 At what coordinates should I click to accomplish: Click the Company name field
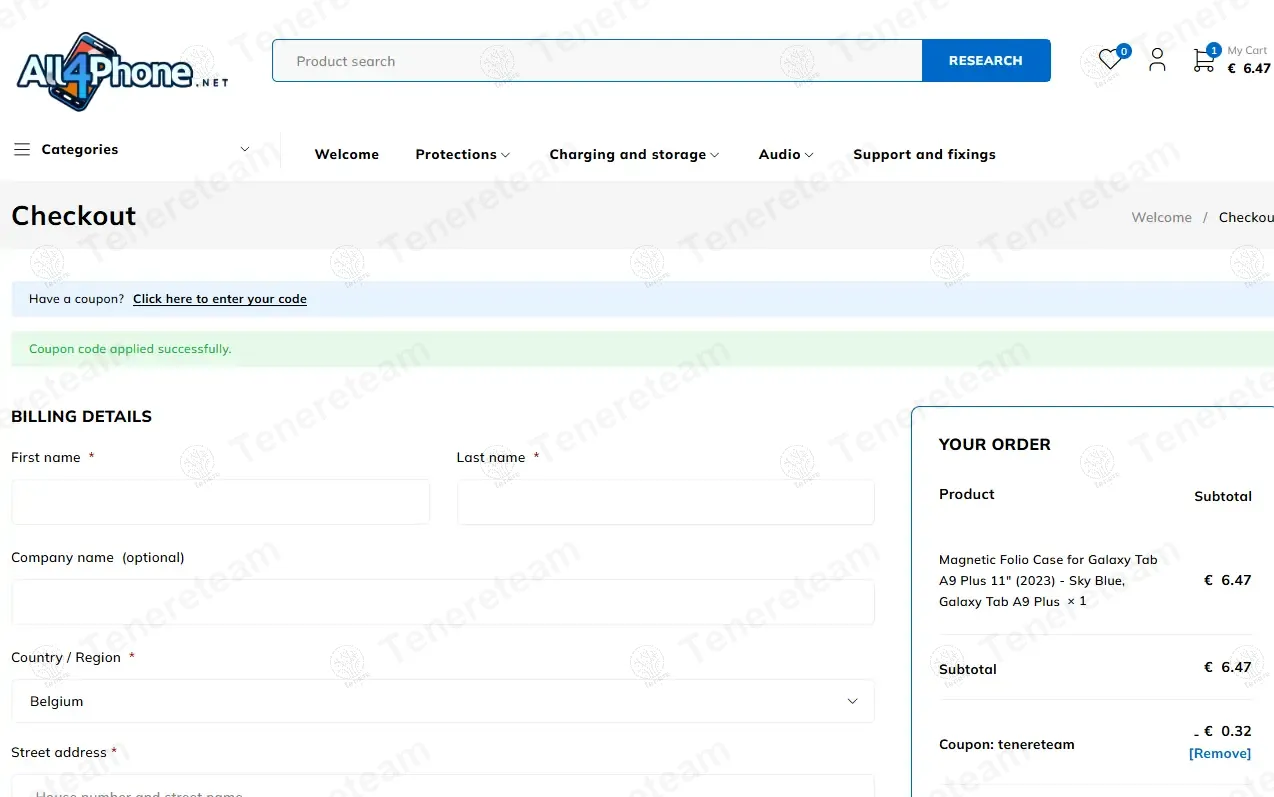[x=443, y=602]
